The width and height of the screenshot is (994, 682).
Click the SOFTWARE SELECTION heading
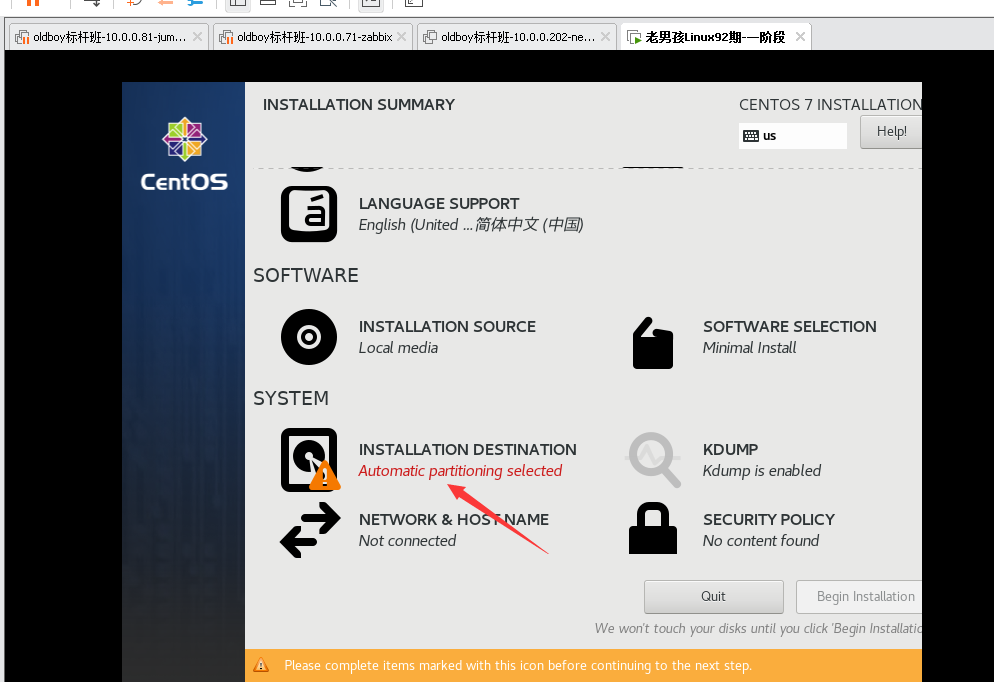tap(789, 326)
